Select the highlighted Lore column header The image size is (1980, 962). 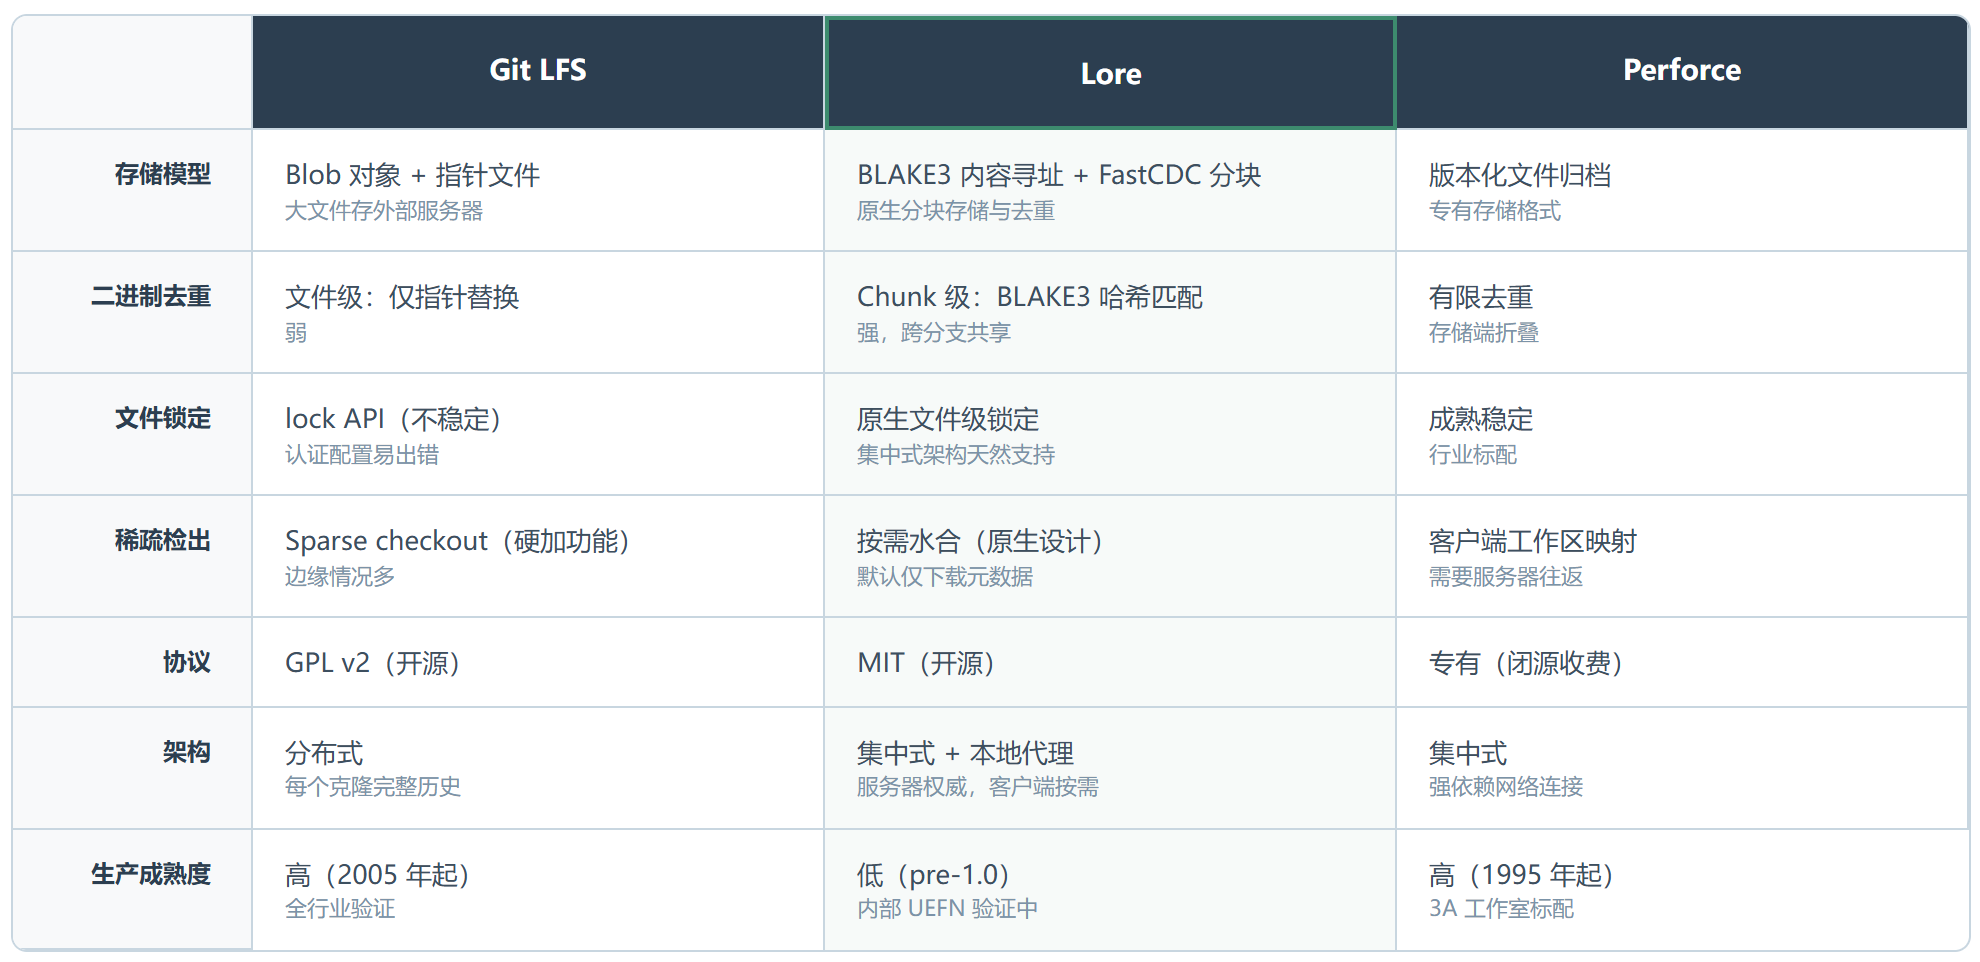(1110, 73)
